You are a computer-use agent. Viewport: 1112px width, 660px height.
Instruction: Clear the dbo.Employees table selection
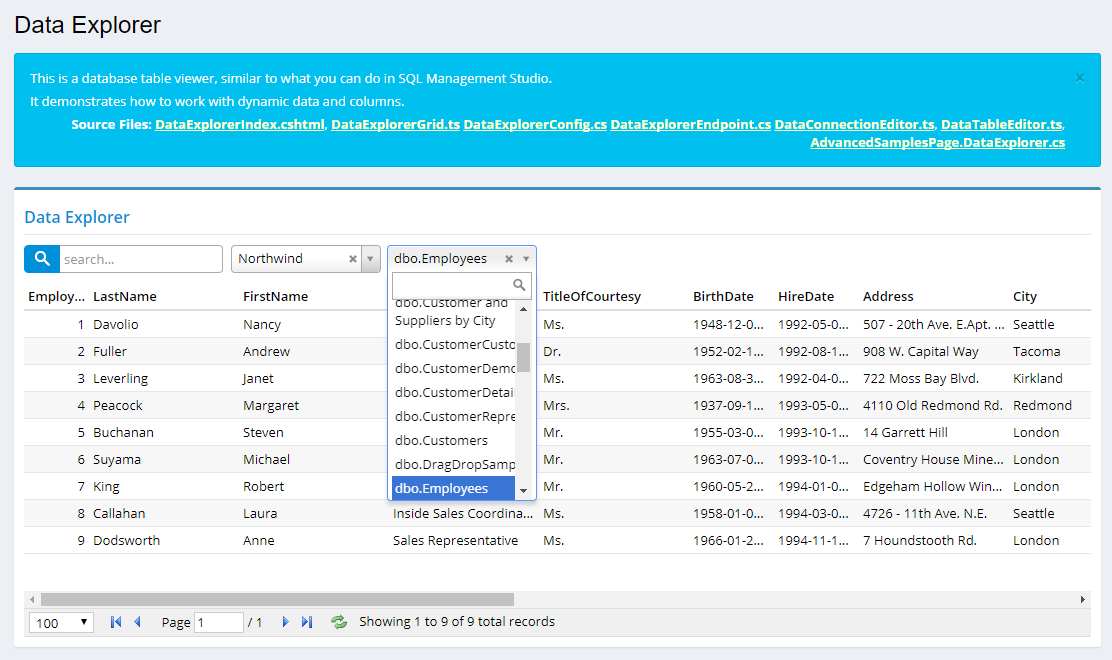pos(509,259)
